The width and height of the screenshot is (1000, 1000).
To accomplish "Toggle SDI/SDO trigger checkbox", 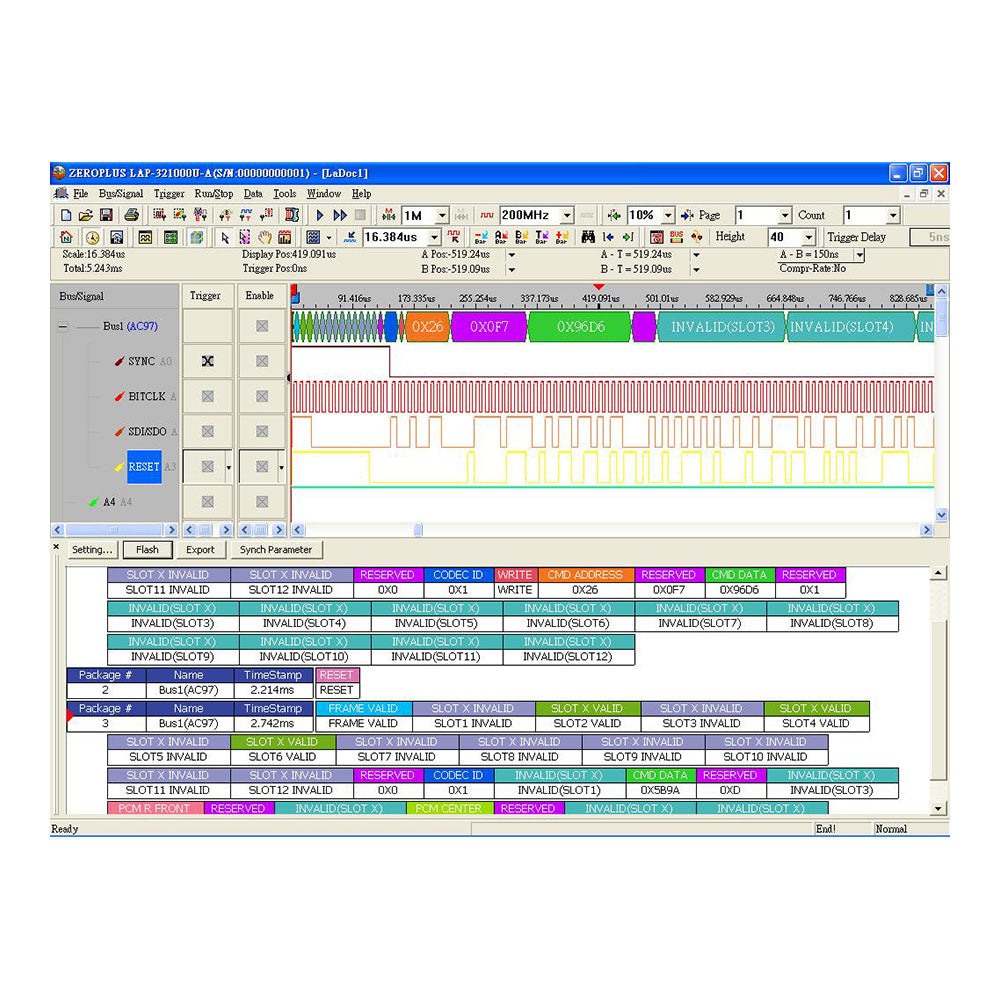I will click(x=207, y=431).
